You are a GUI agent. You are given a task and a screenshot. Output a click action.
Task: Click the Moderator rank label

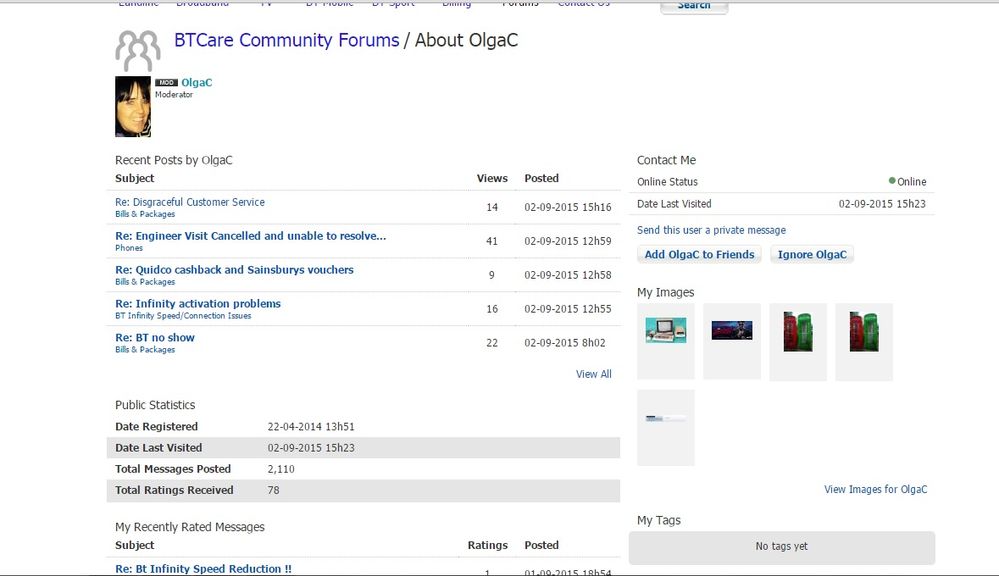pos(174,94)
